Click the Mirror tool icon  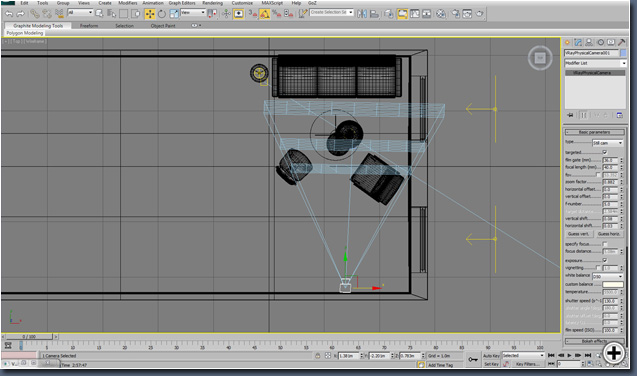coord(362,14)
